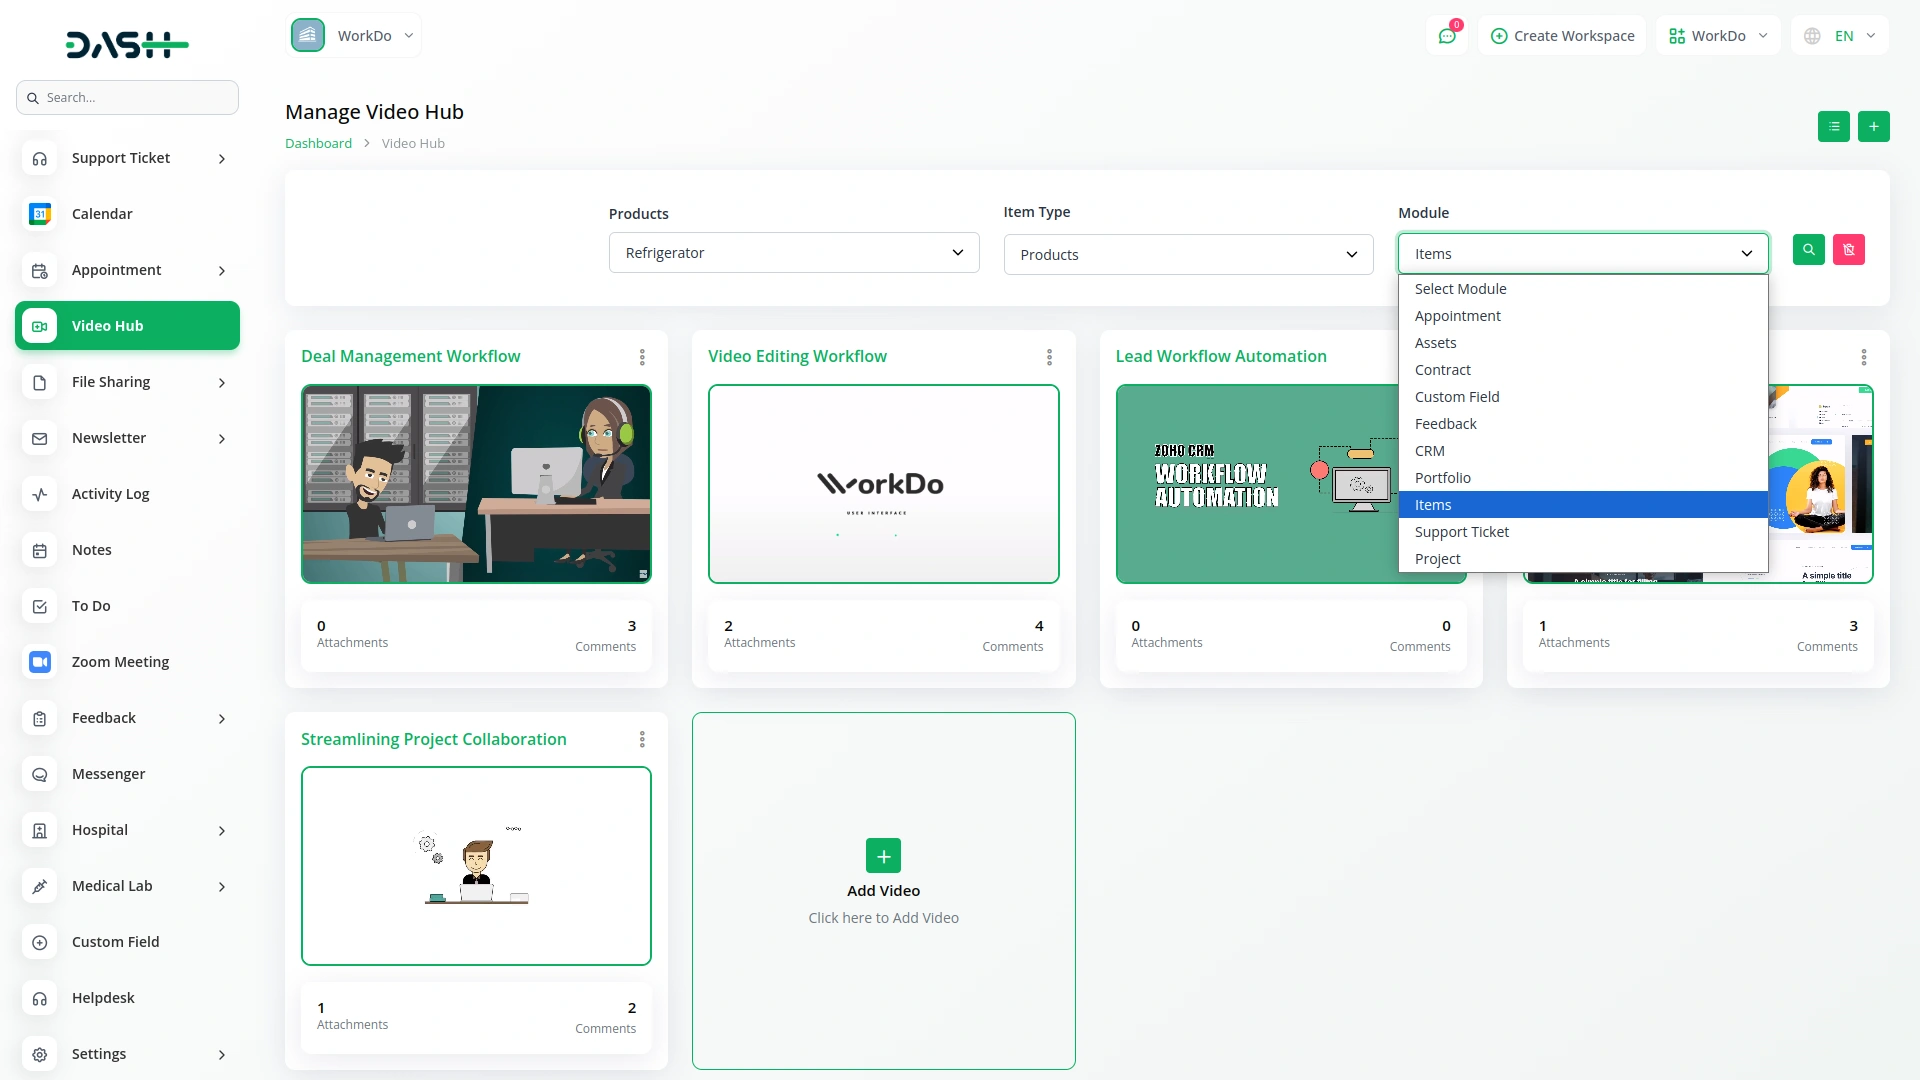
Task: Open the Messenger sidebar icon
Action: (39, 774)
